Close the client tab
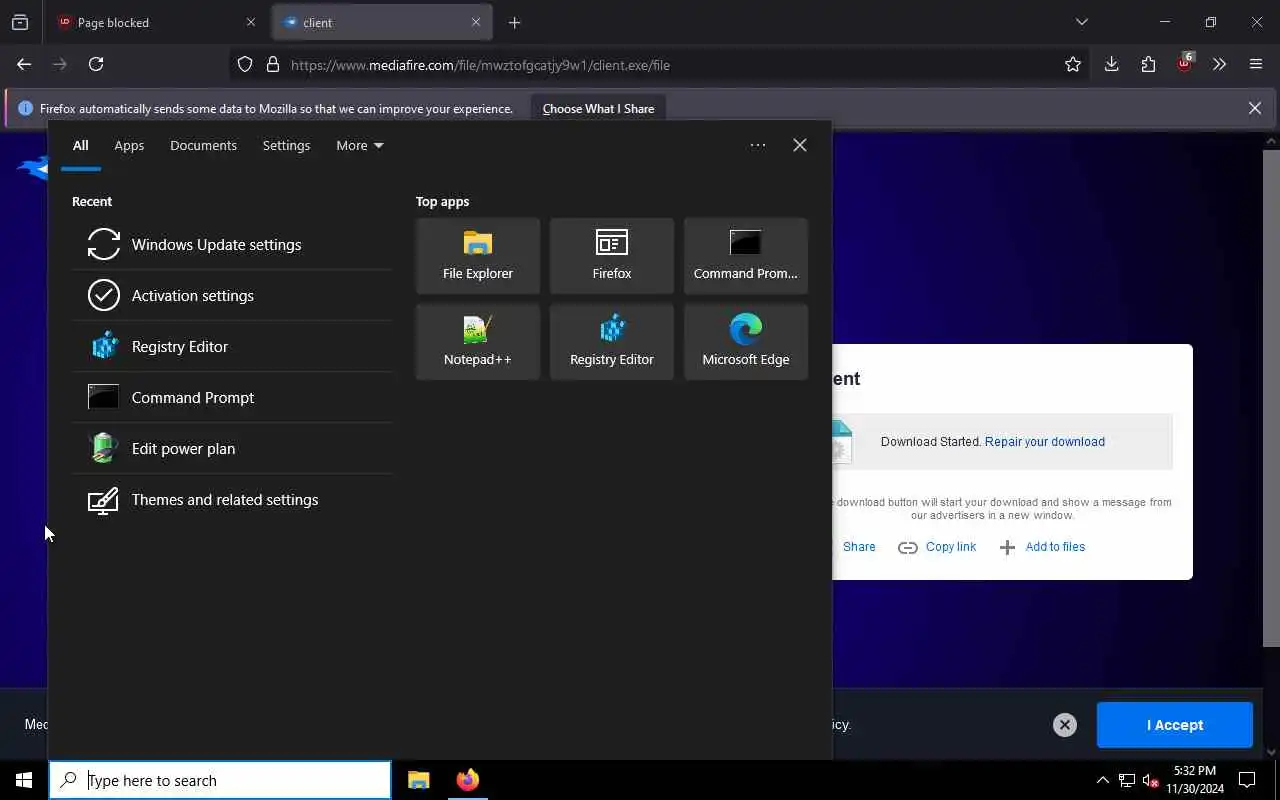 (x=476, y=22)
